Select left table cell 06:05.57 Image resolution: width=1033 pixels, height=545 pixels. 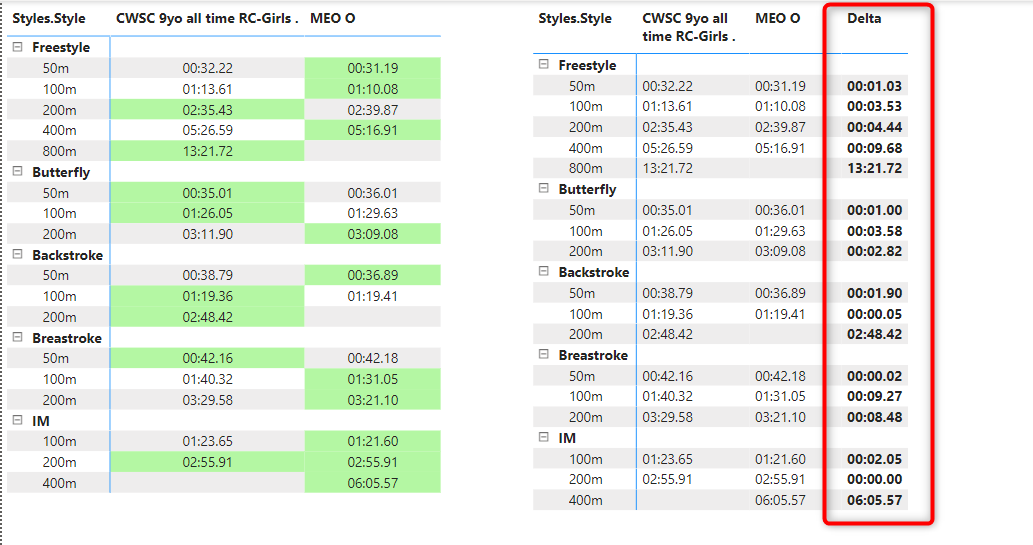click(x=372, y=483)
